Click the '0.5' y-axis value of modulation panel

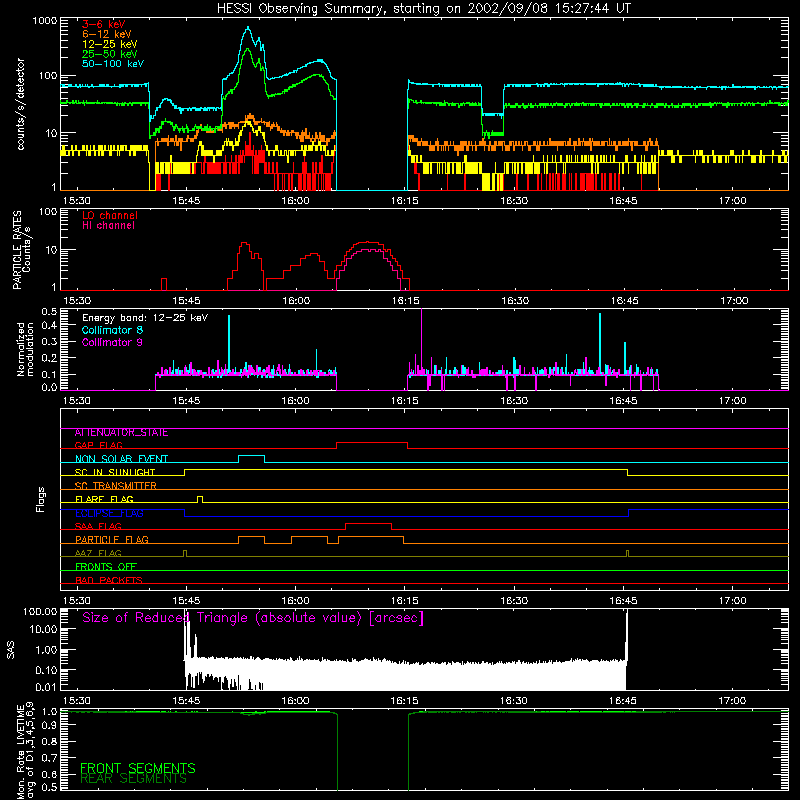(49, 312)
